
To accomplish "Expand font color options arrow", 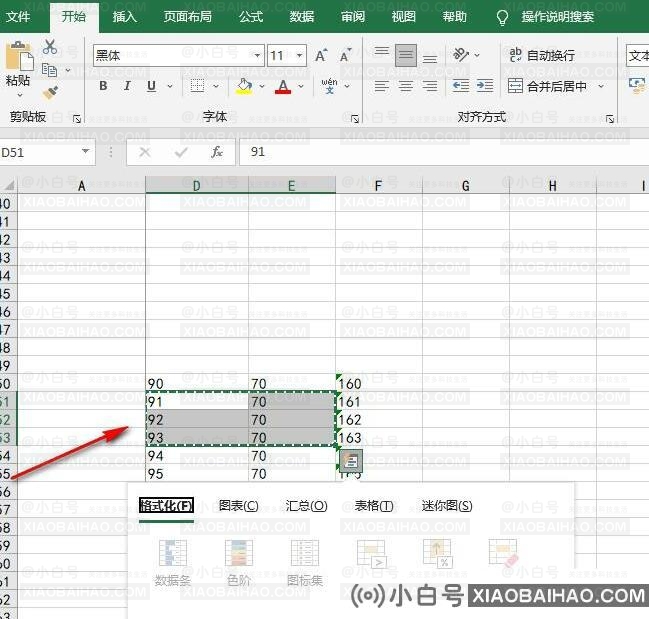I will (x=301, y=86).
